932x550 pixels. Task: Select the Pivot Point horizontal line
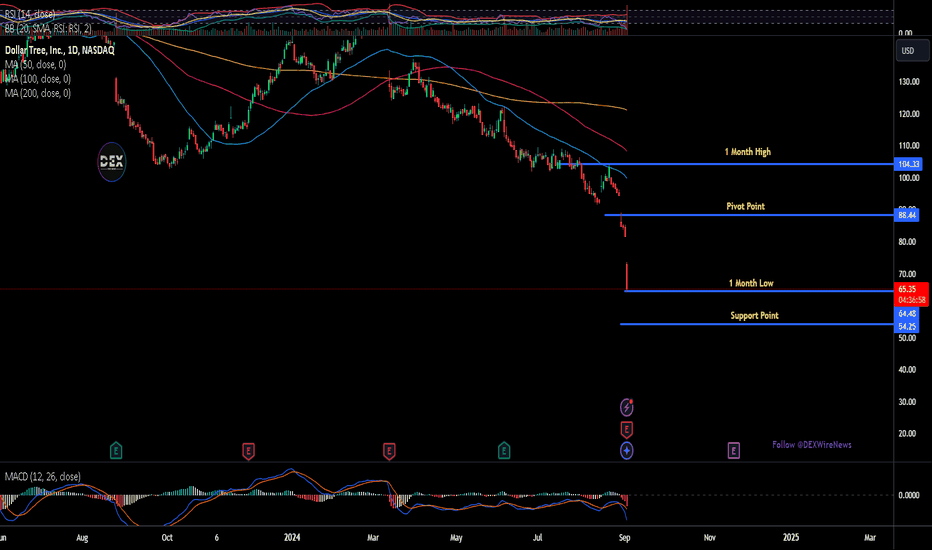pos(749,215)
